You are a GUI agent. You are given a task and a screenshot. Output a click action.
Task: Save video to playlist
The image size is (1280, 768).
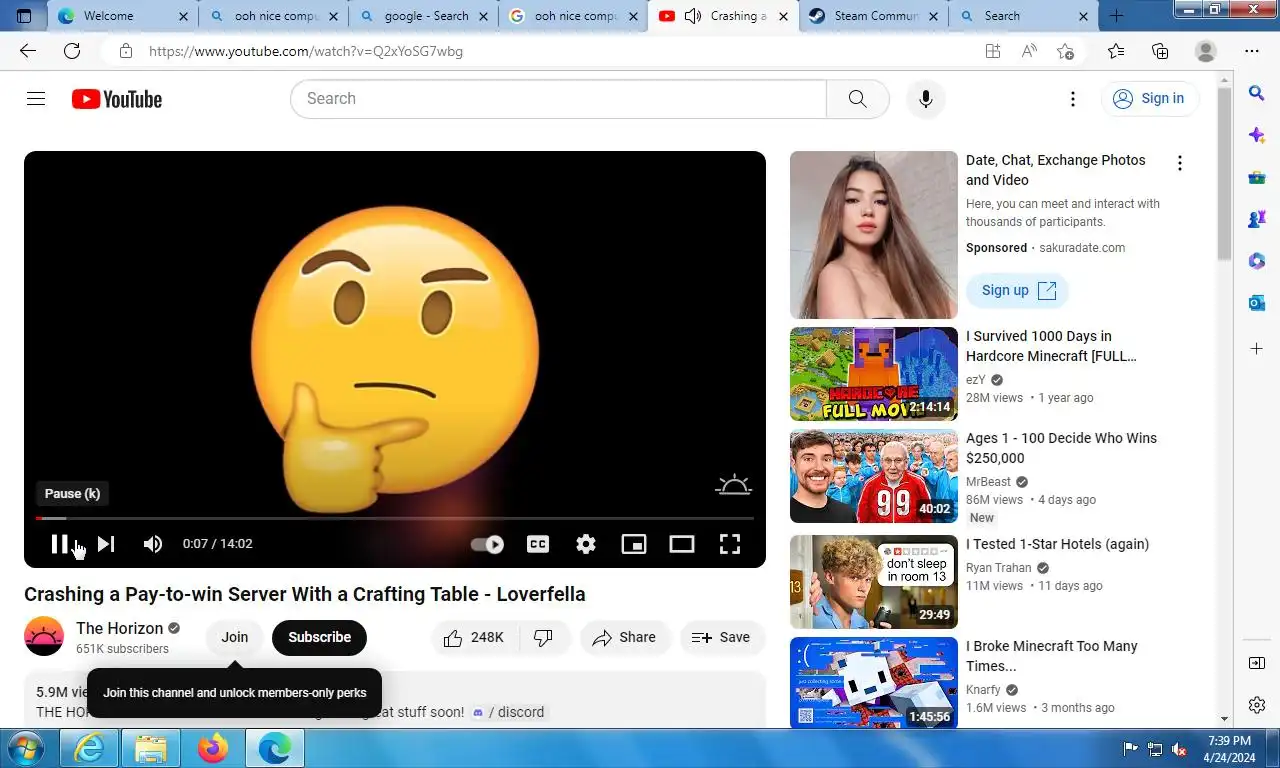722,637
